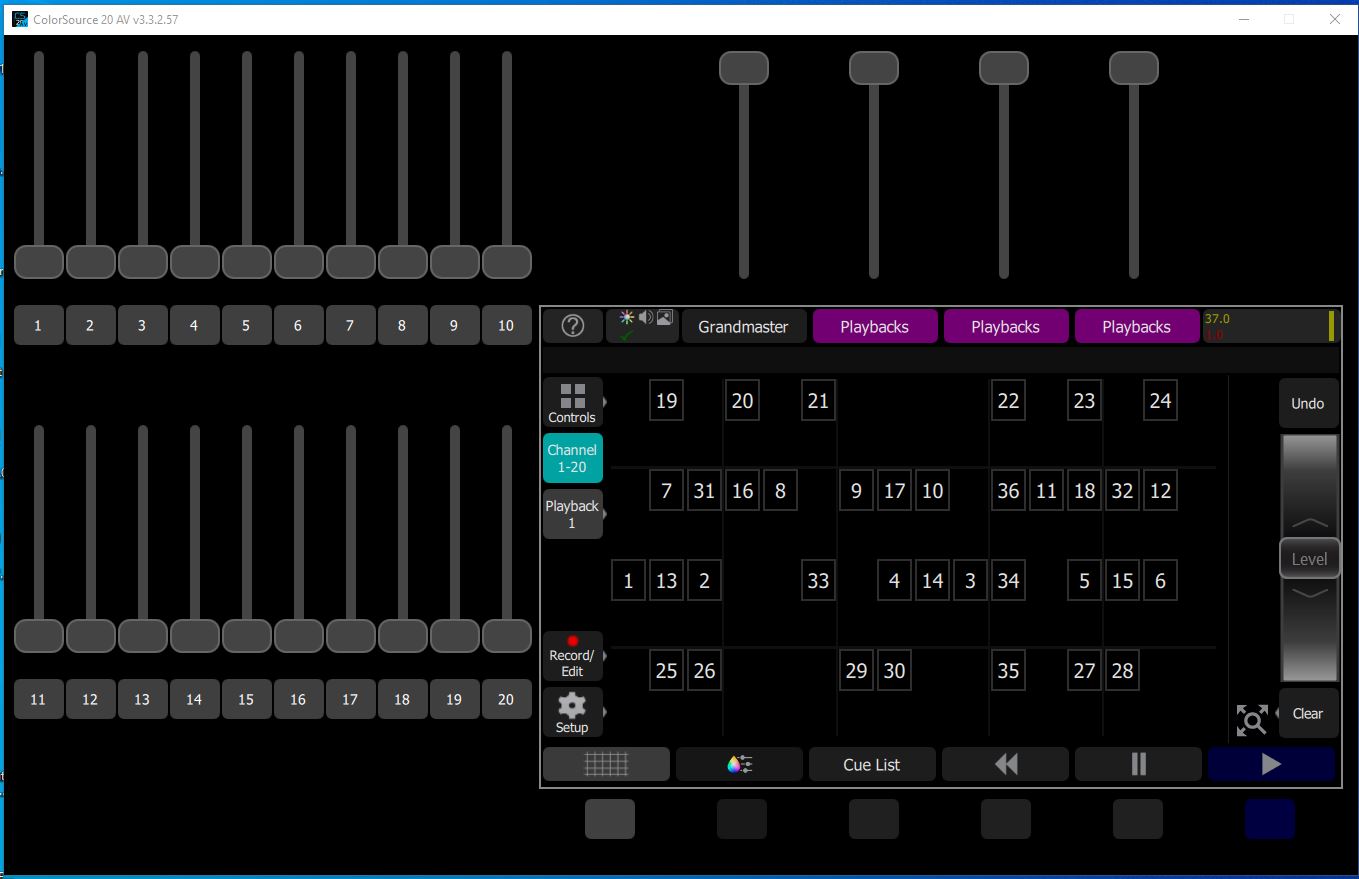Click the master fader handle above Grandmaster
1359x879 pixels.
coord(744,68)
